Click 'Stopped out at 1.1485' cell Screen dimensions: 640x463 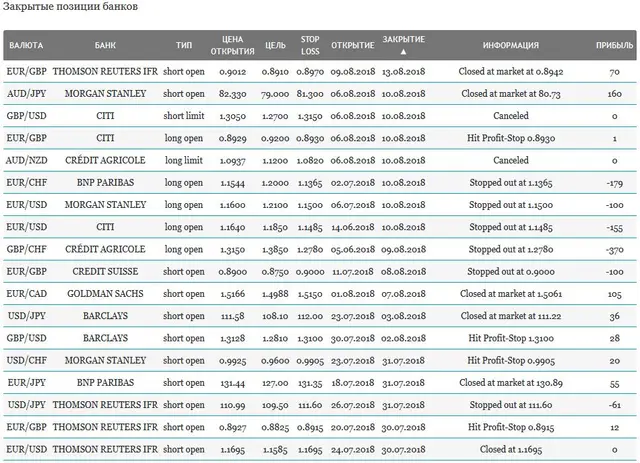point(511,227)
